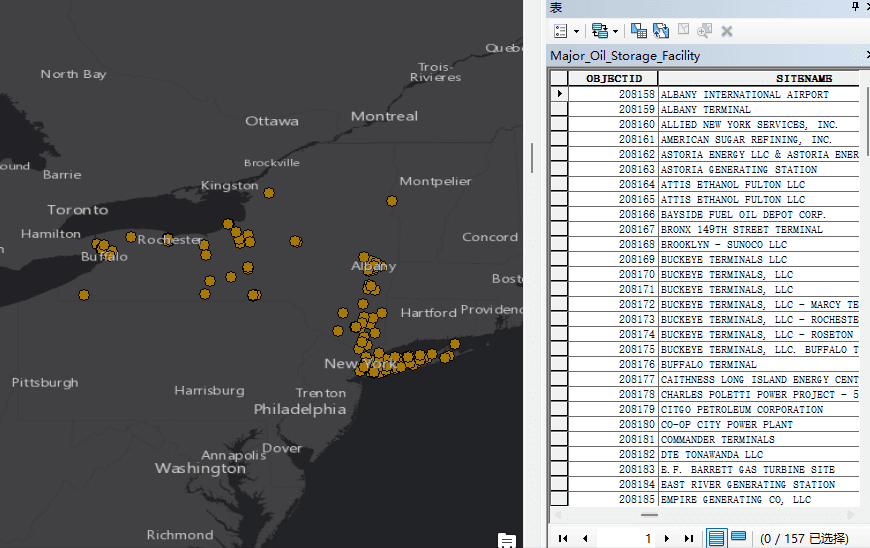The image size is (870, 548).
Task: Click OBJECTID cell 208170
Action: point(614,274)
